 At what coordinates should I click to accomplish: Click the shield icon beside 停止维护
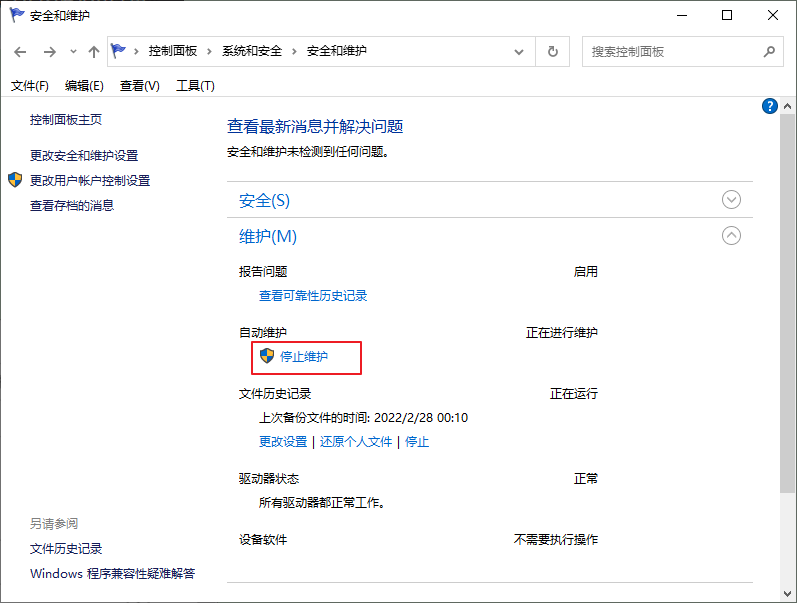click(267, 356)
